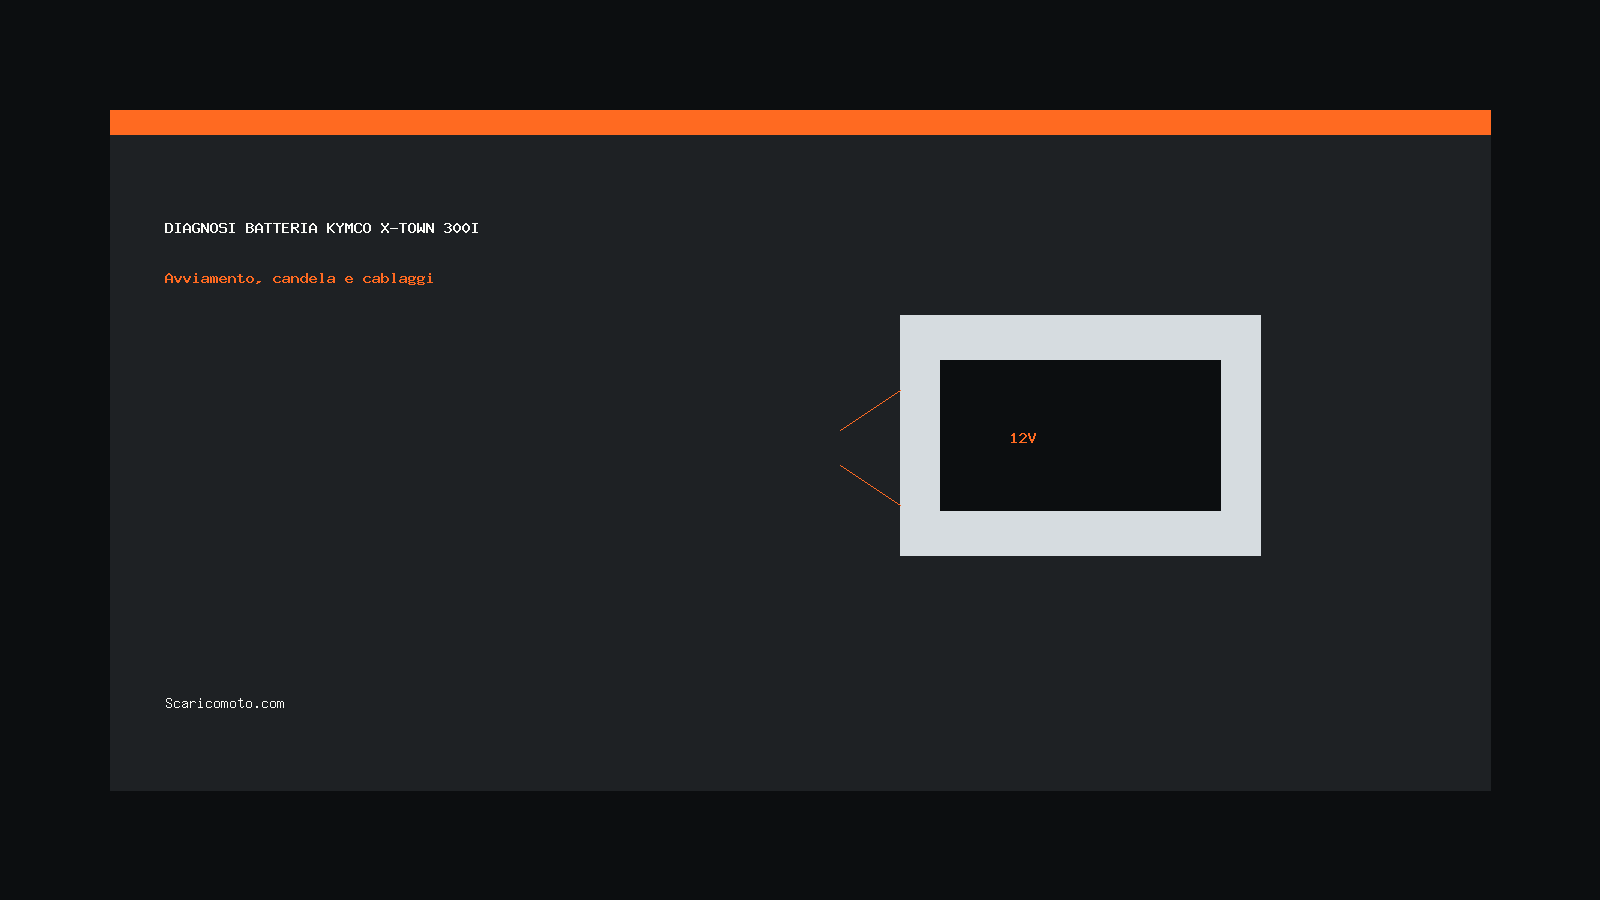Screen dimensions: 1600x900
Task: Click the 12V label on the battery
Action: point(1023,438)
